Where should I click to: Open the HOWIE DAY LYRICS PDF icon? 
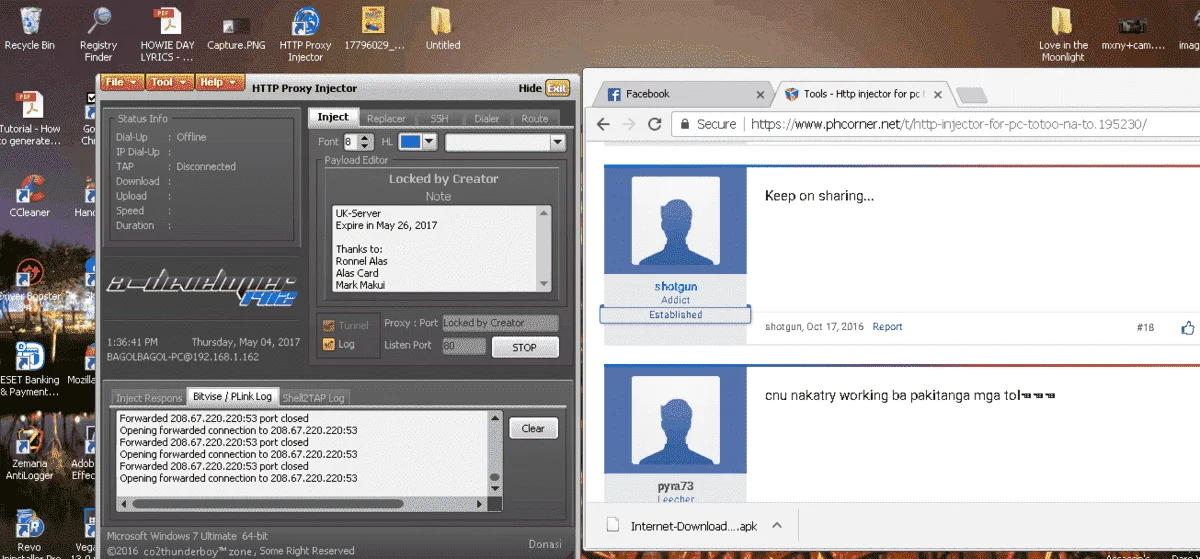click(167, 34)
